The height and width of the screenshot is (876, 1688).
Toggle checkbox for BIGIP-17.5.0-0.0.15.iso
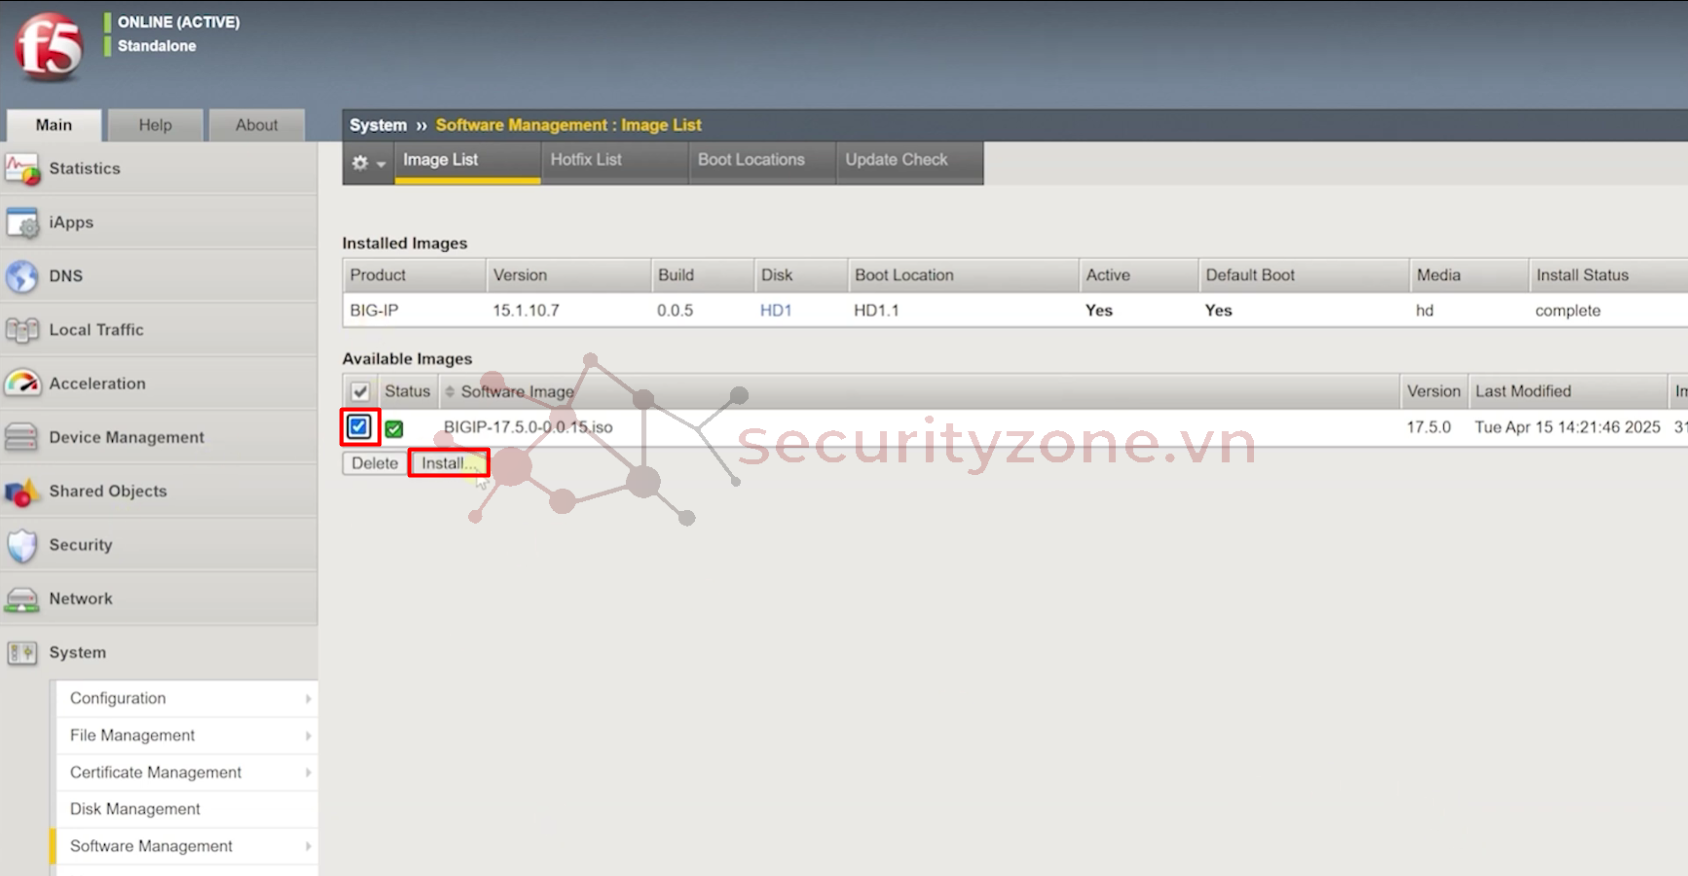pyautogui.click(x=359, y=427)
